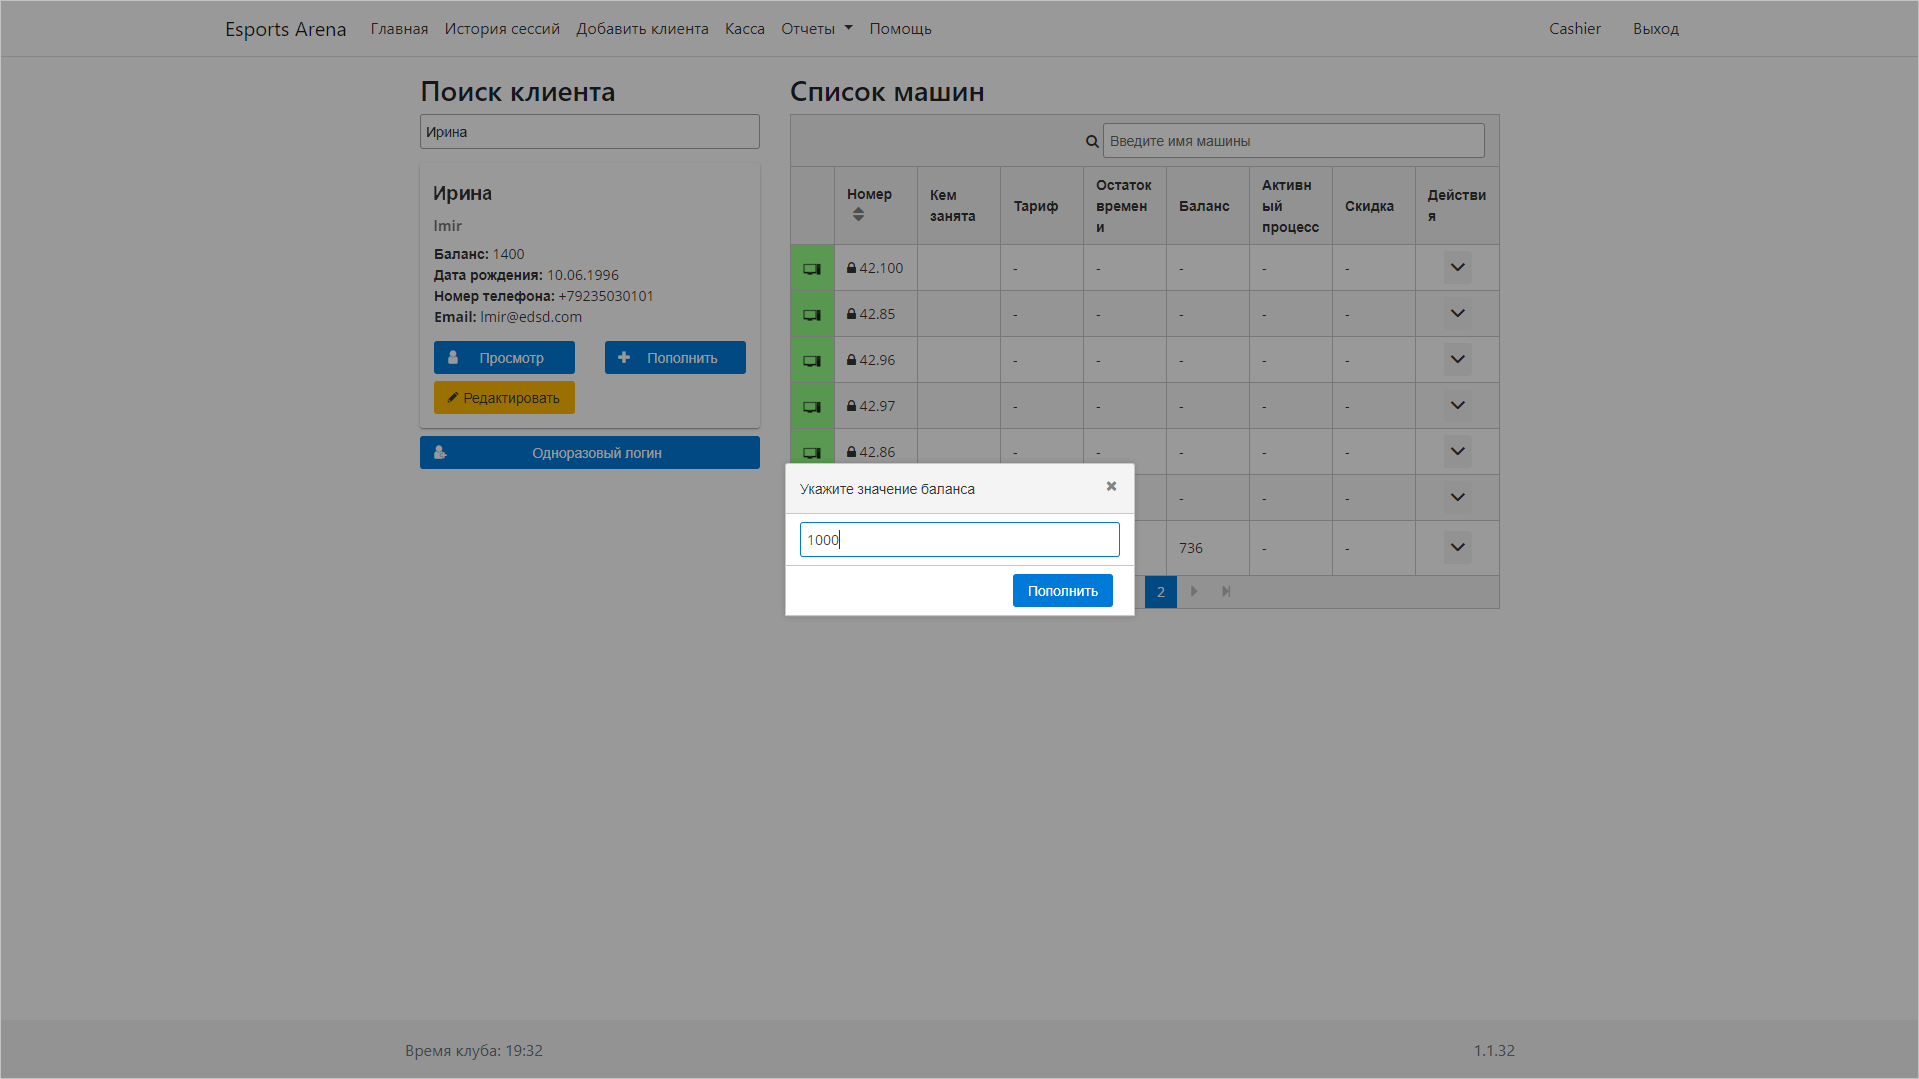Close the balance value dialog

point(1111,487)
